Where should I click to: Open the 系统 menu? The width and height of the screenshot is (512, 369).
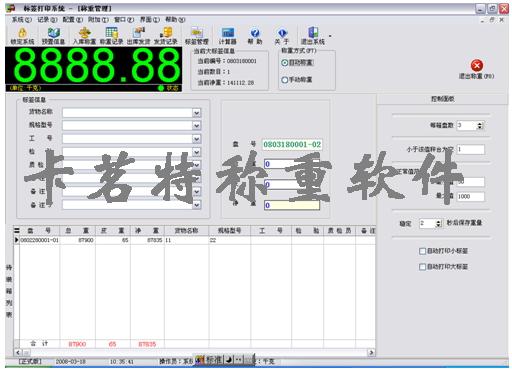tap(22, 20)
